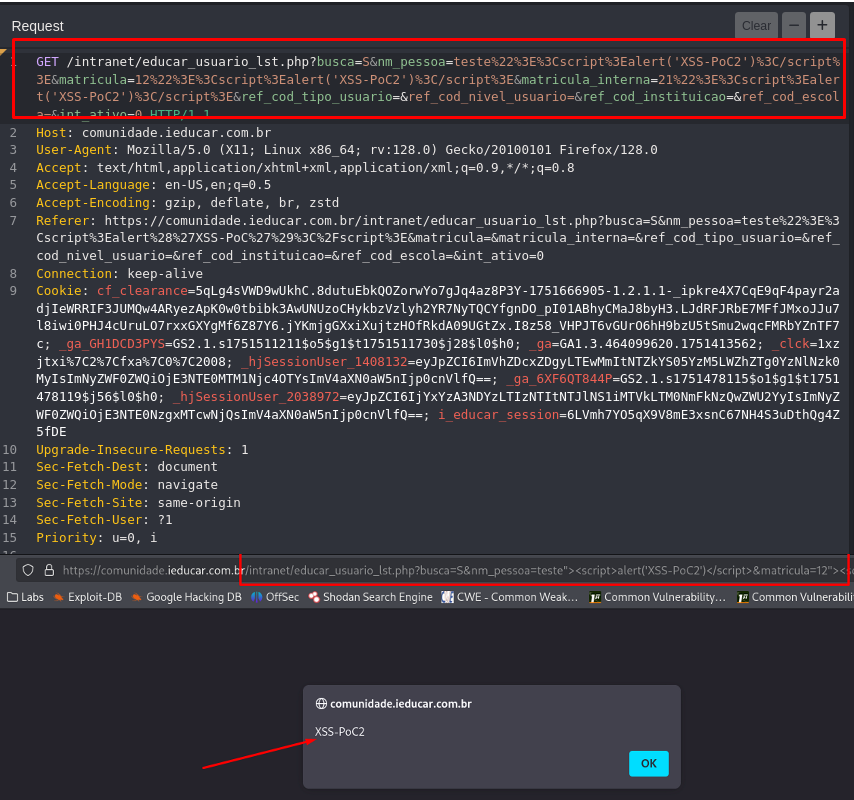The width and height of the screenshot is (854, 800).
Task: Click the Cookie header name
Action: tap(59, 291)
